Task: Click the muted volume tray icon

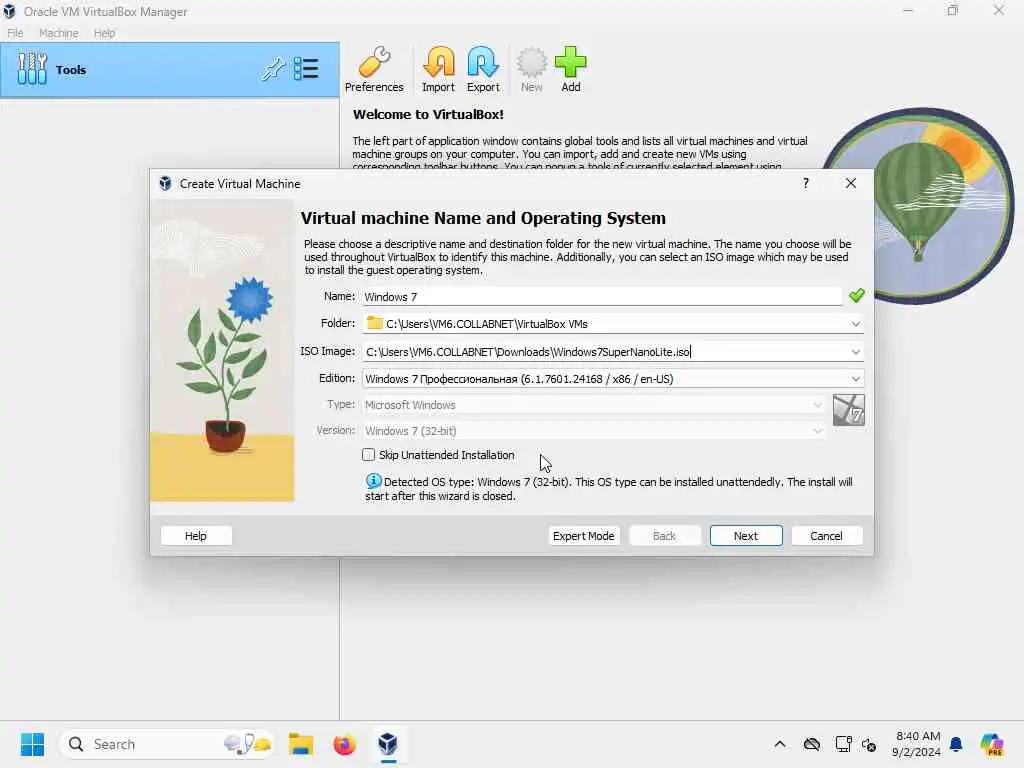Action: click(x=869, y=744)
